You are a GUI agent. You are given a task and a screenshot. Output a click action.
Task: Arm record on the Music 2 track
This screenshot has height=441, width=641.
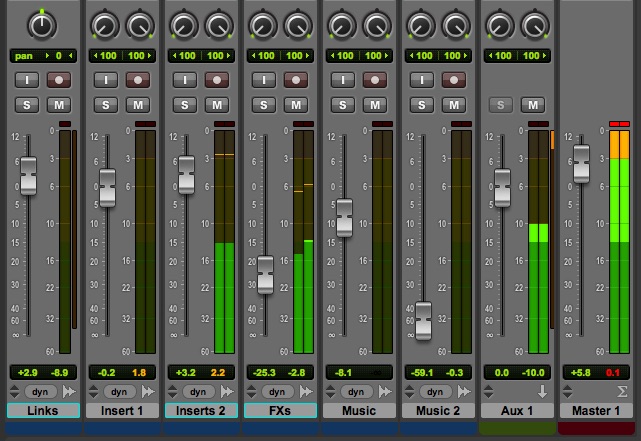tap(454, 80)
